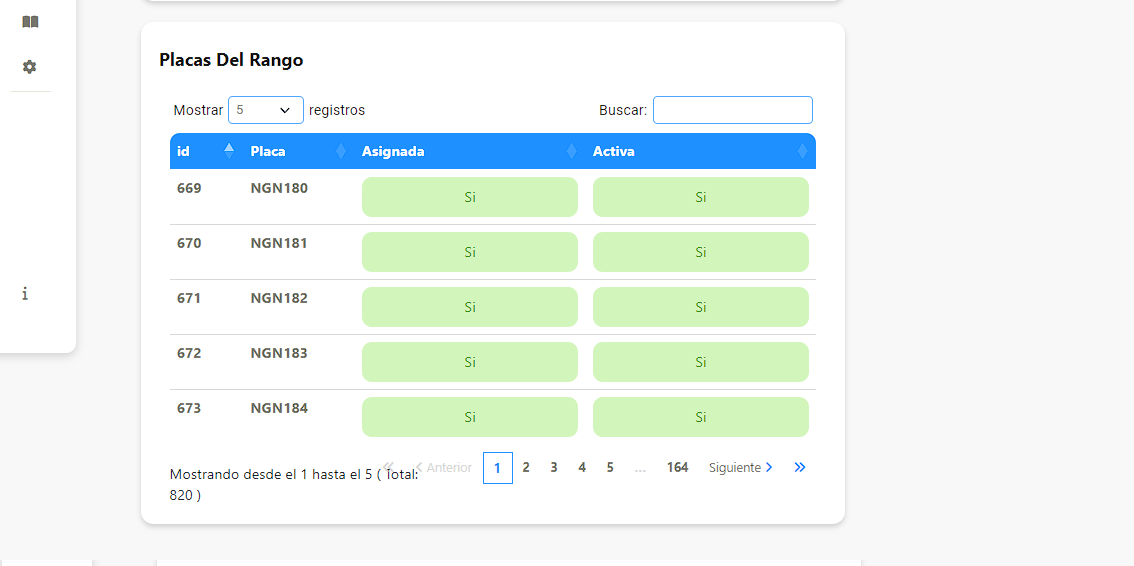The height and width of the screenshot is (566, 1134).
Task: Jump to last page double-chevron
Action: [799, 468]
